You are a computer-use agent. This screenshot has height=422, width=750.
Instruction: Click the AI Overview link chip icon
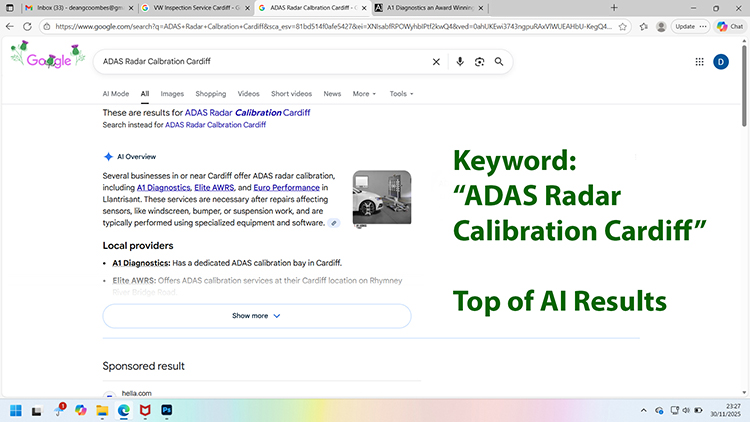point(334,223)
